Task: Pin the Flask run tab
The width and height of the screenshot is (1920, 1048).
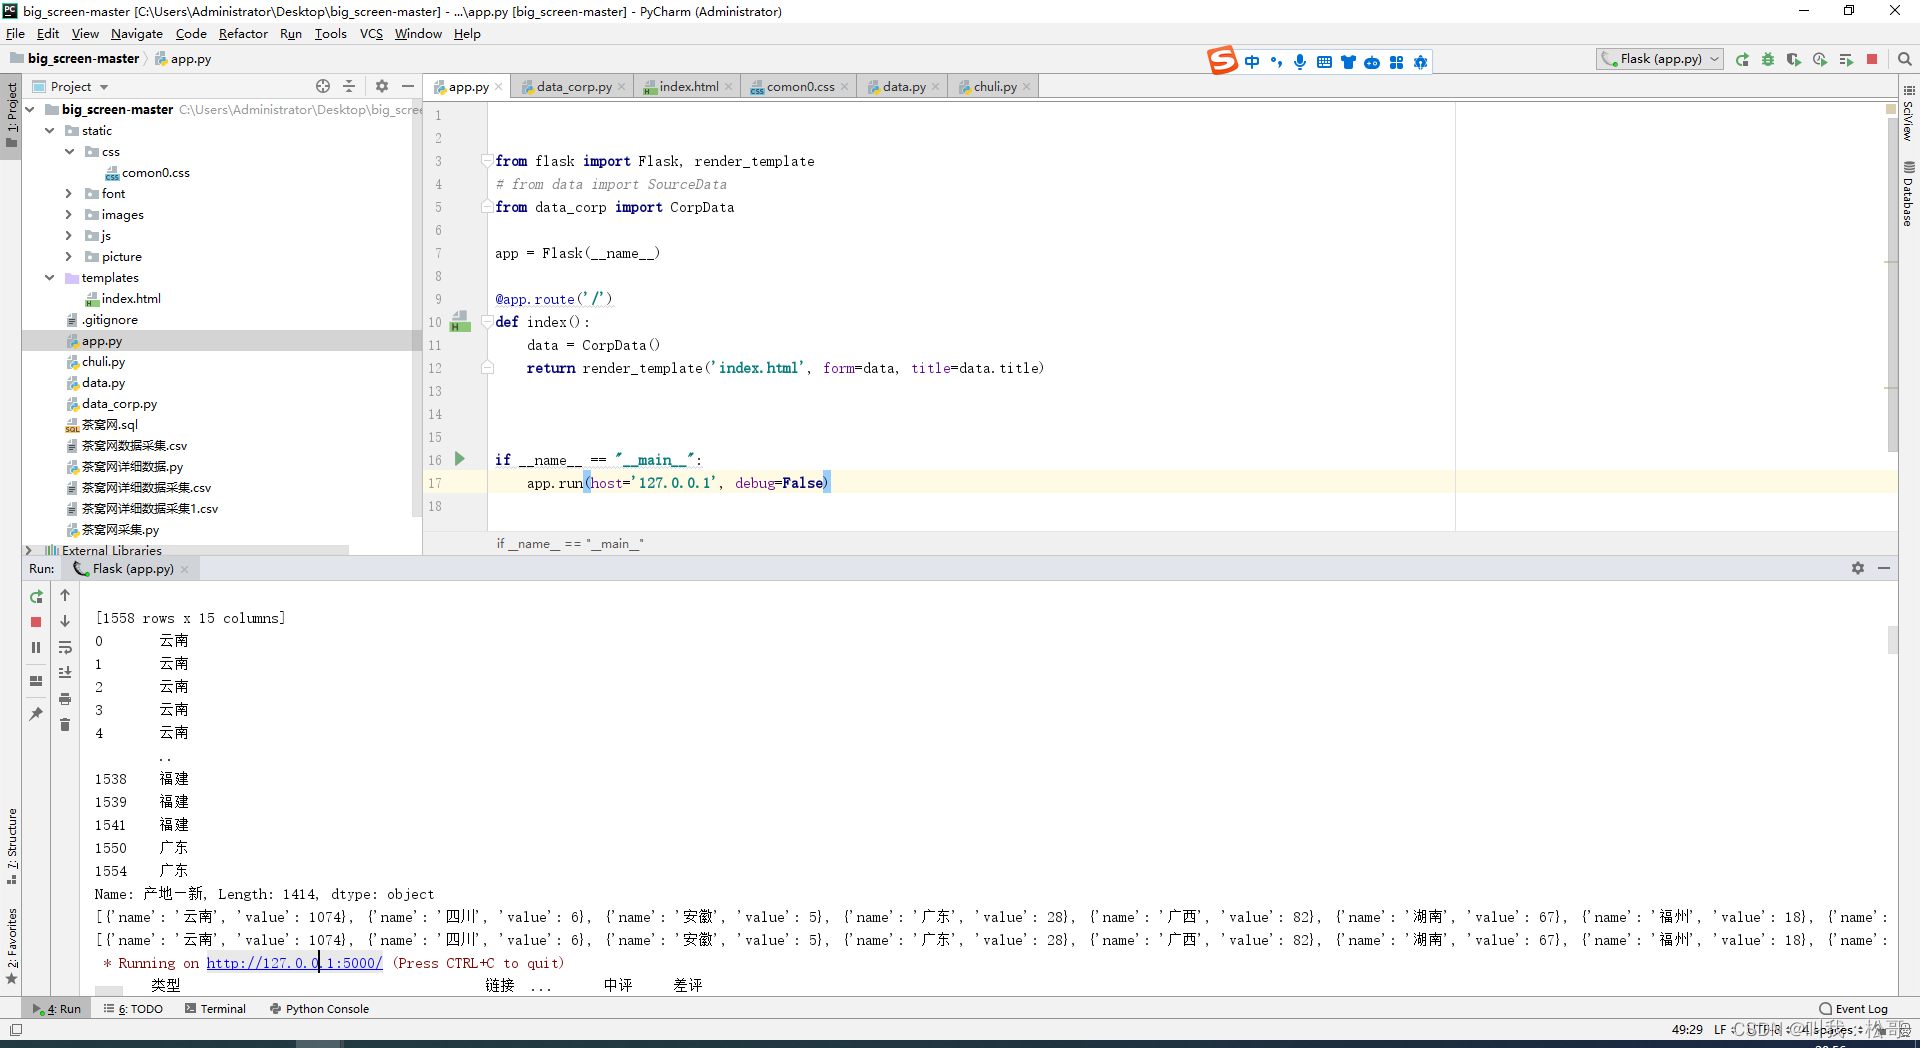Action: (36, 714)
